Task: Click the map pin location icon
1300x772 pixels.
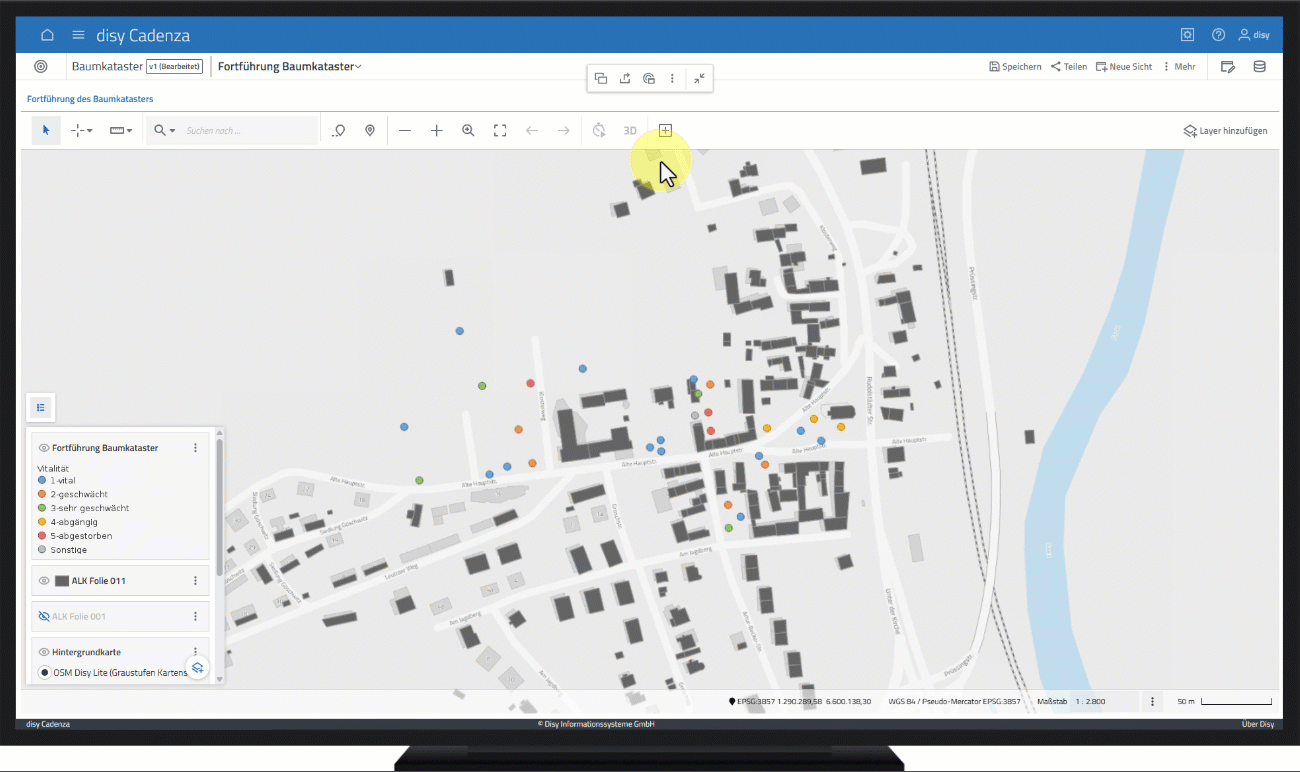Action: point(370,131)
